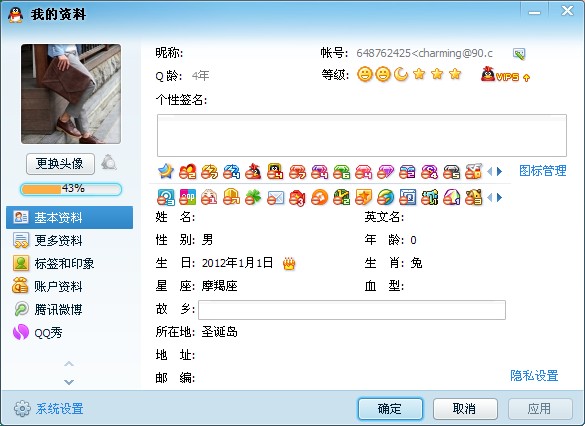Viewport: 585px width, 426px height.
Task: Click the location value 圣诞岛
Action: pyautogui.click(x=219, y=332)
